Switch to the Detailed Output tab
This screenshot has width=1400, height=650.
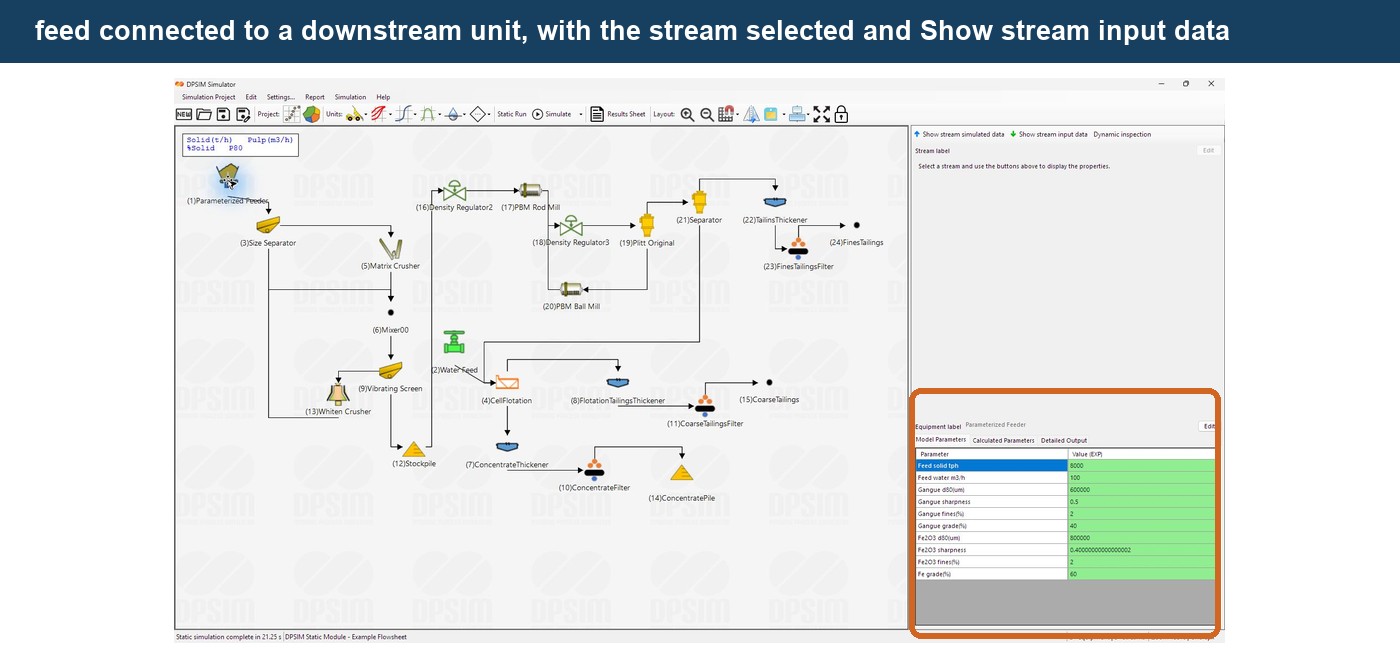tap(1064, 440)
